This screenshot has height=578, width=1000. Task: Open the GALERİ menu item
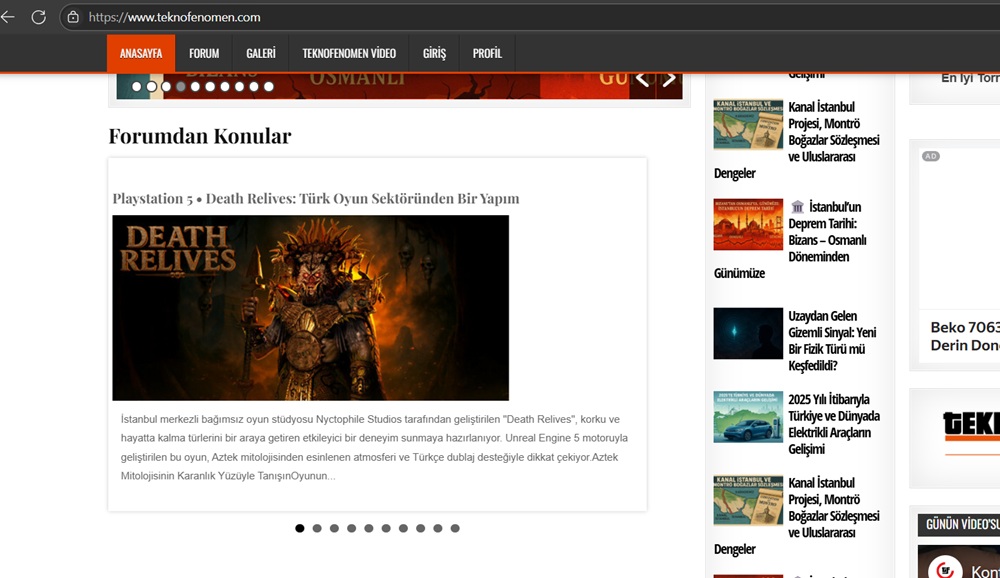click(261, 54)
